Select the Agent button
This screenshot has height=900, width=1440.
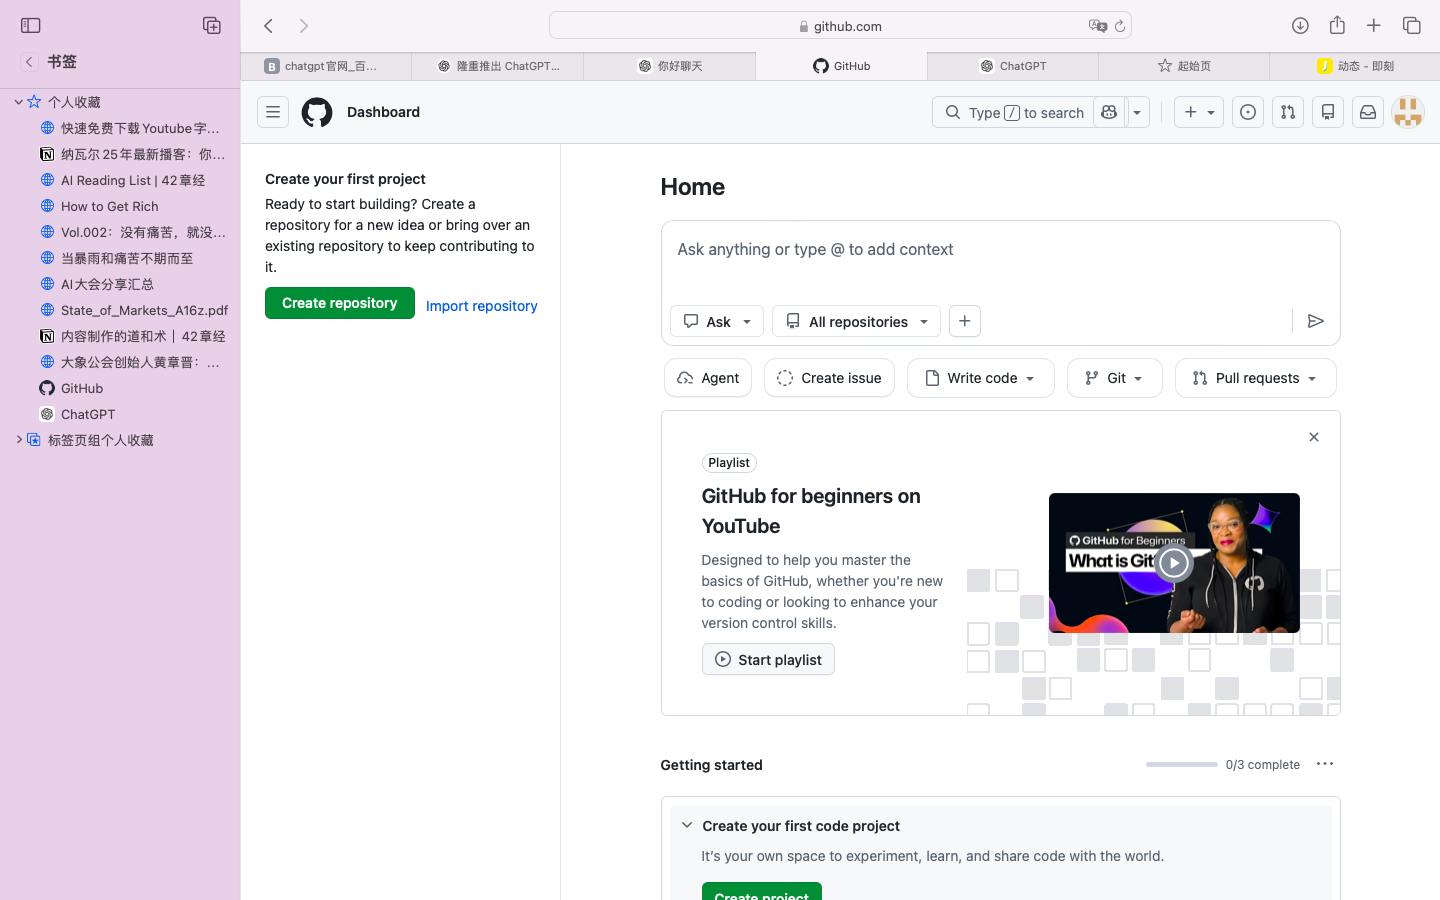coord(708,378)
